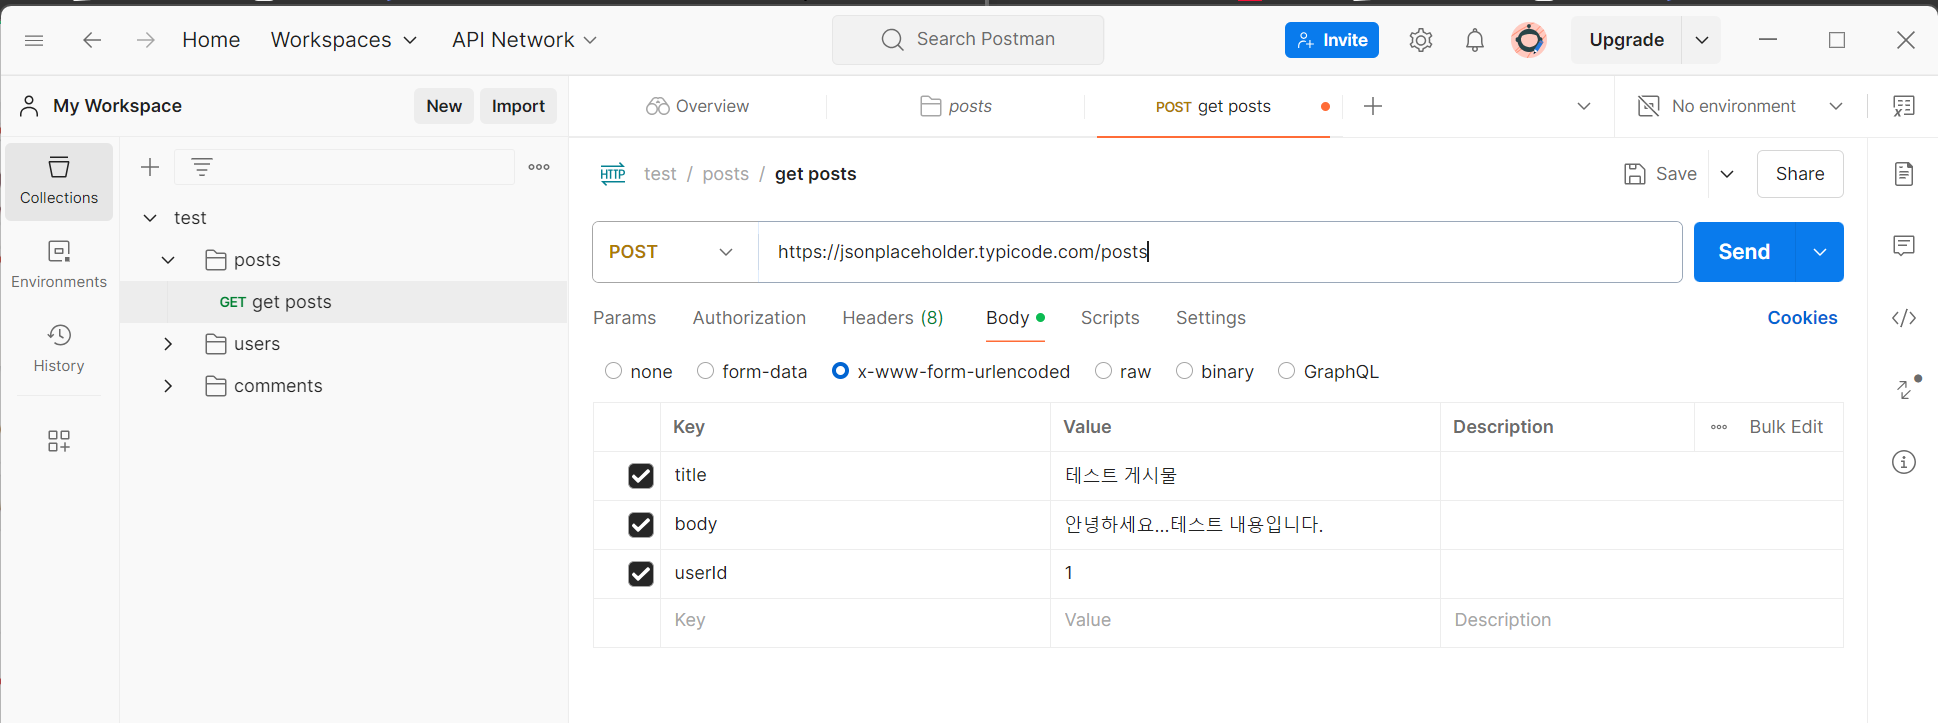Open the No environment selector
Image resolution: width=1938 pixels, height=723 pixels.
tap(1740, 106)
